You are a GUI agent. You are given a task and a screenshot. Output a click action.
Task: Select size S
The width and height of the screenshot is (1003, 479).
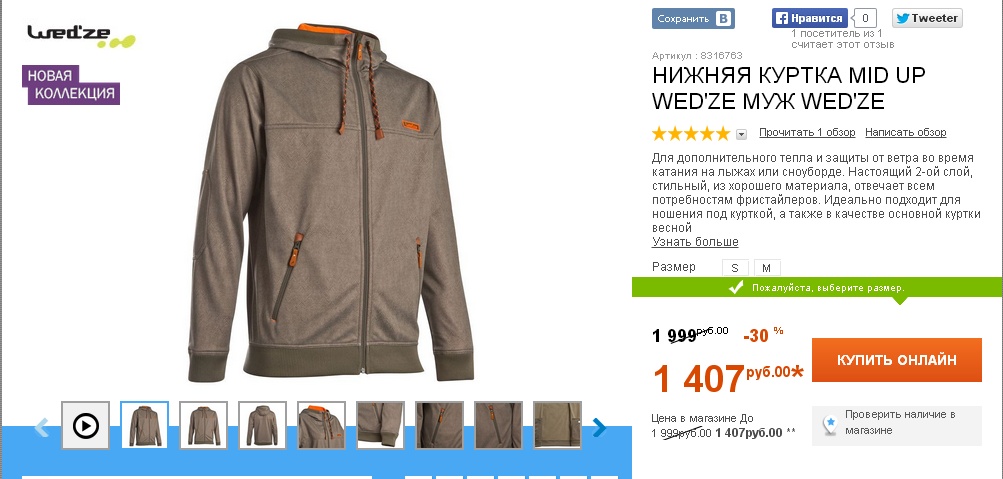[735, 268]
